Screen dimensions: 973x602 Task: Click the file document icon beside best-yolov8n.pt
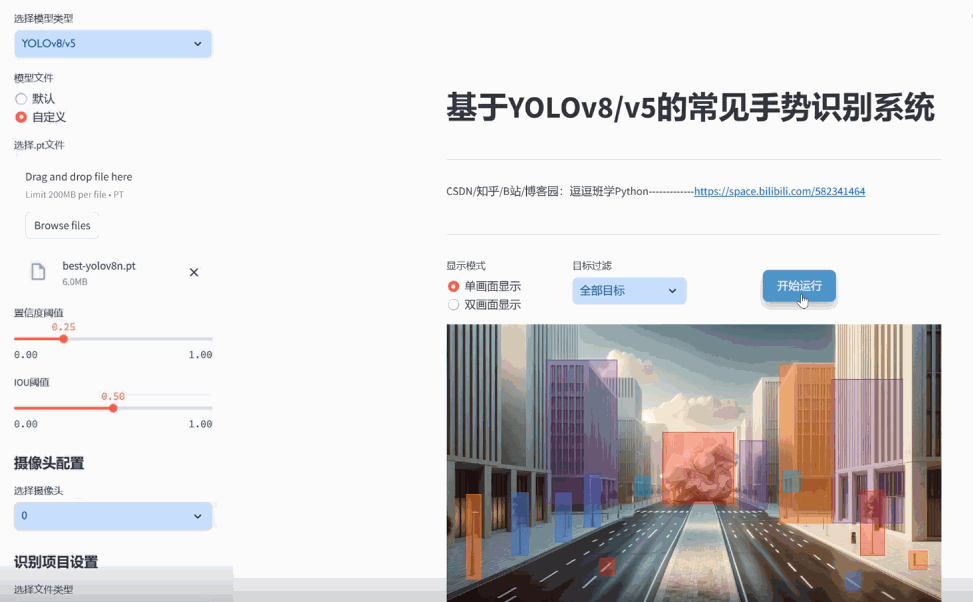(38, 271)
